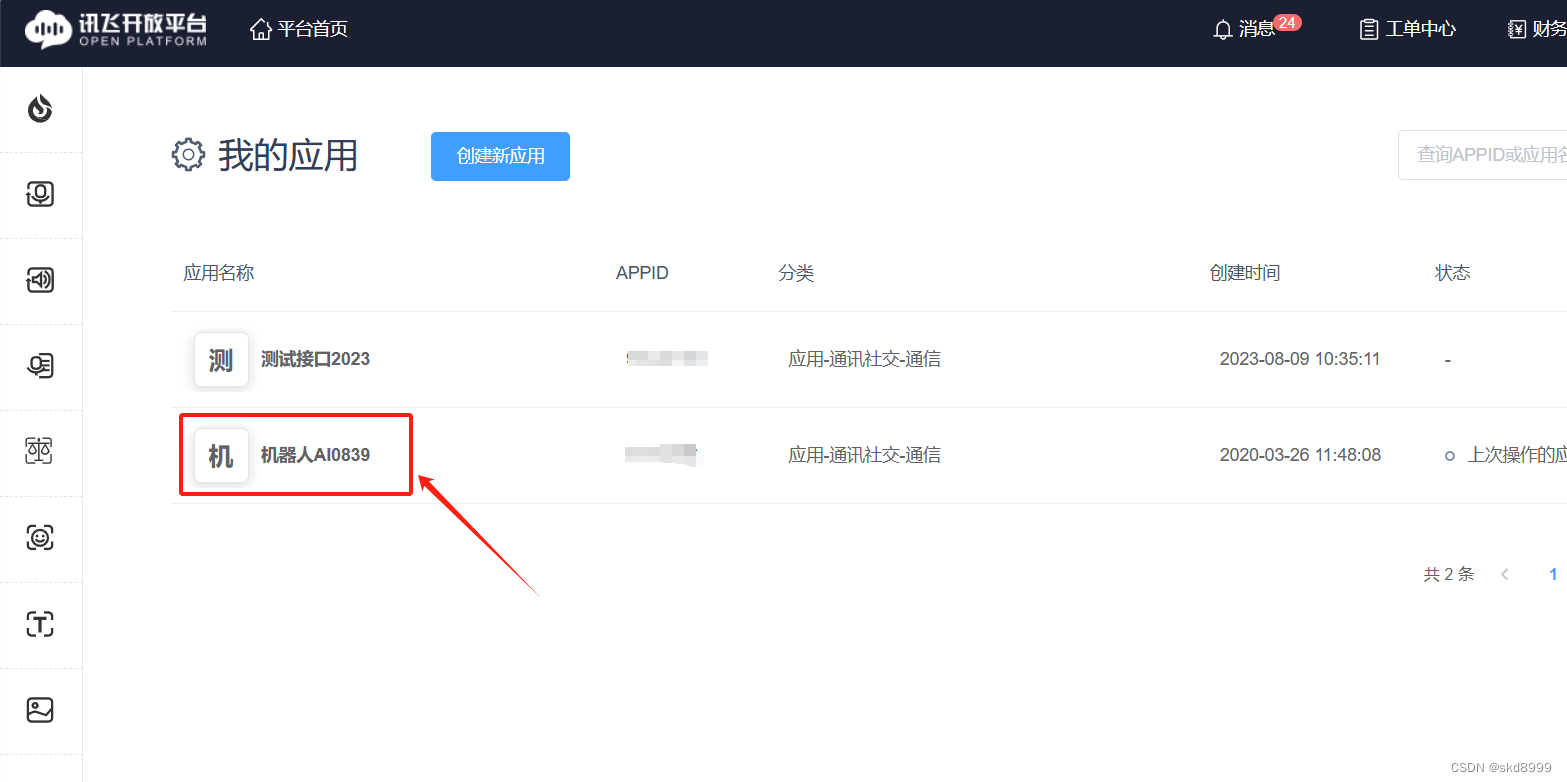Open 工单中心 in the top bar
The image size is (1567, 782).
coord(1420,30)
